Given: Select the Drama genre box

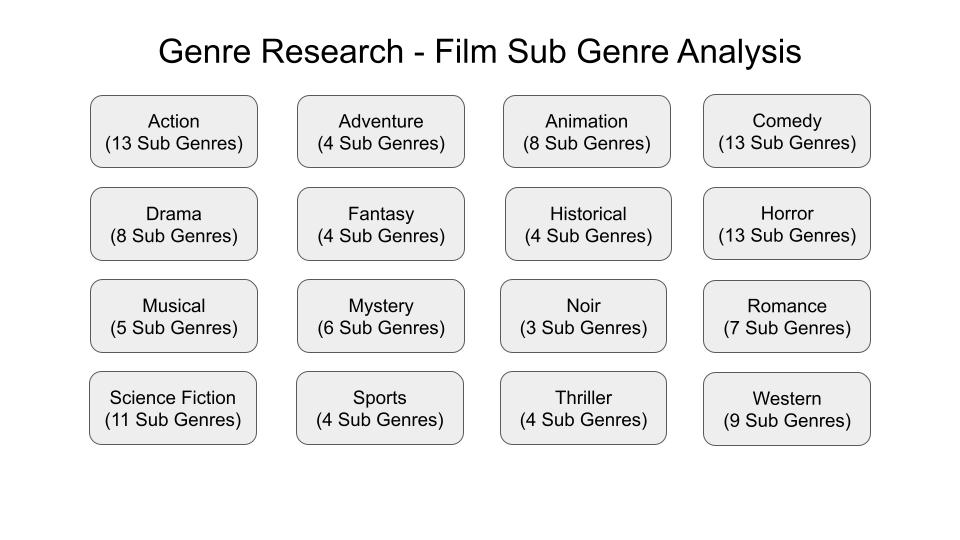Looking at the screenshot, I should coord(174,224).
